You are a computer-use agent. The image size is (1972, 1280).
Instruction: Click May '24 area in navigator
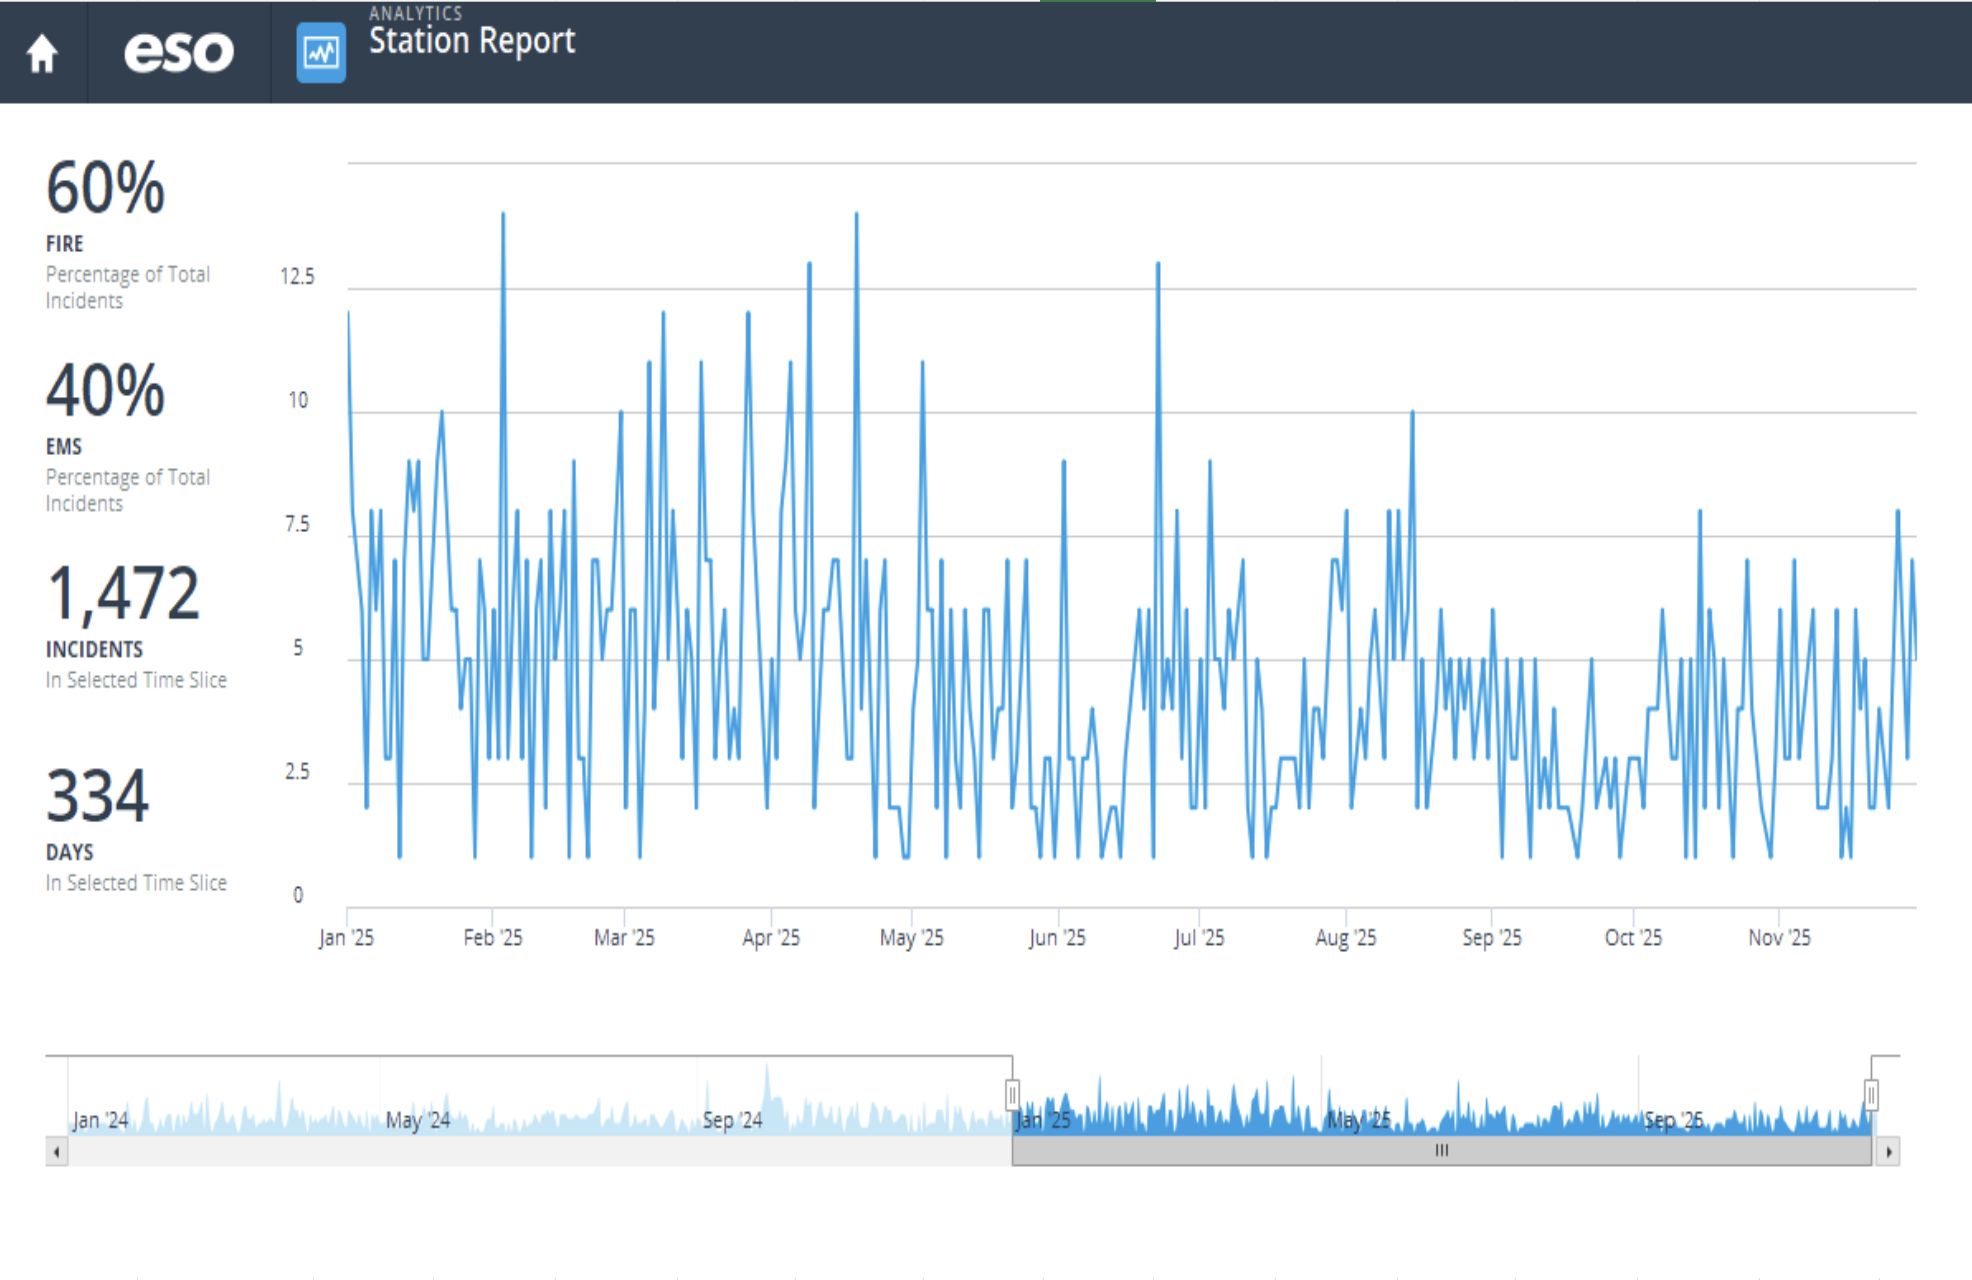click(417, 1120)
